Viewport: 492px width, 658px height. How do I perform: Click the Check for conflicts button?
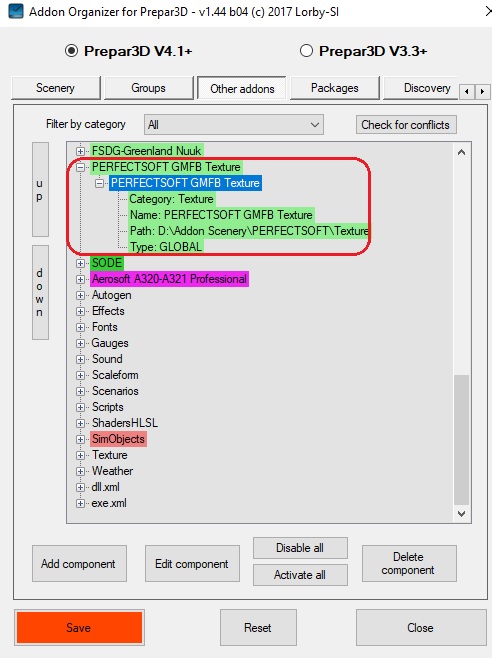click(406, 125)
